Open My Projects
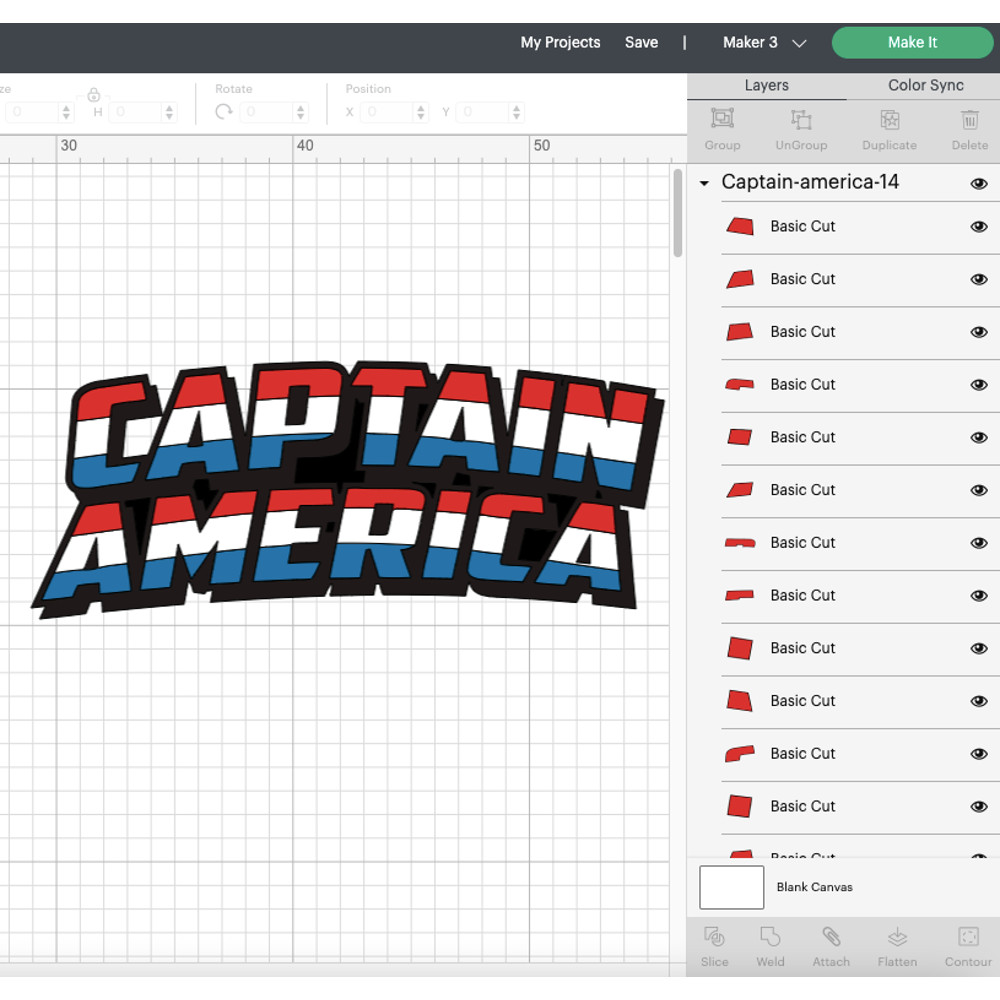This screenshot has width=1000, height=1000. (560, 42)
